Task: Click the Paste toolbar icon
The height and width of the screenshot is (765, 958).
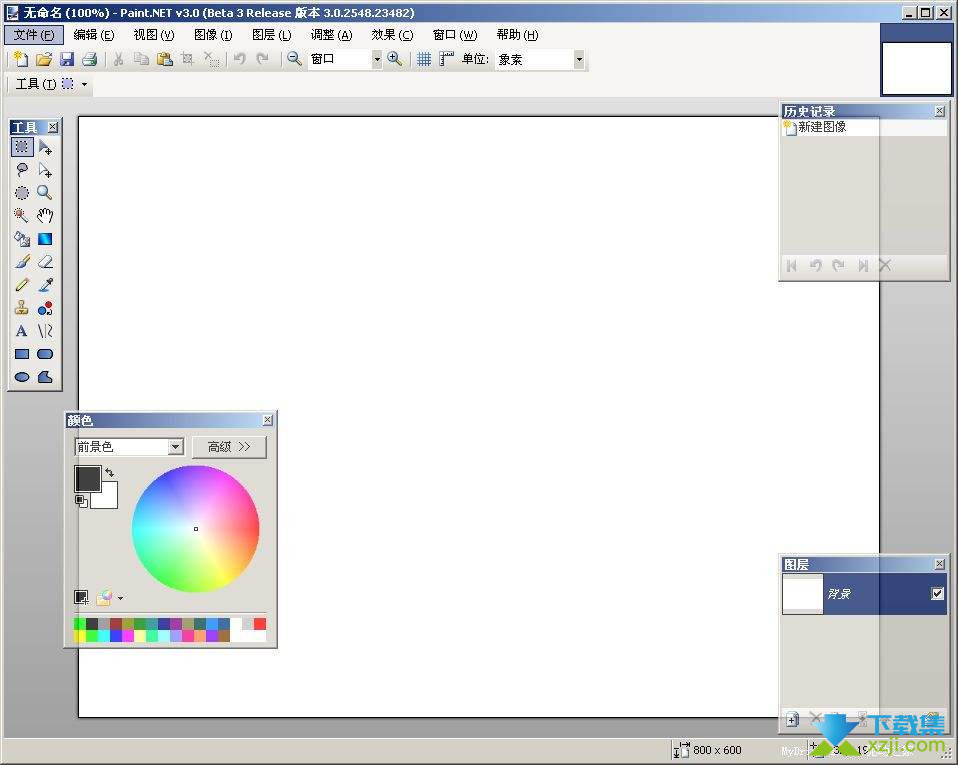Action: coord(164,59)
